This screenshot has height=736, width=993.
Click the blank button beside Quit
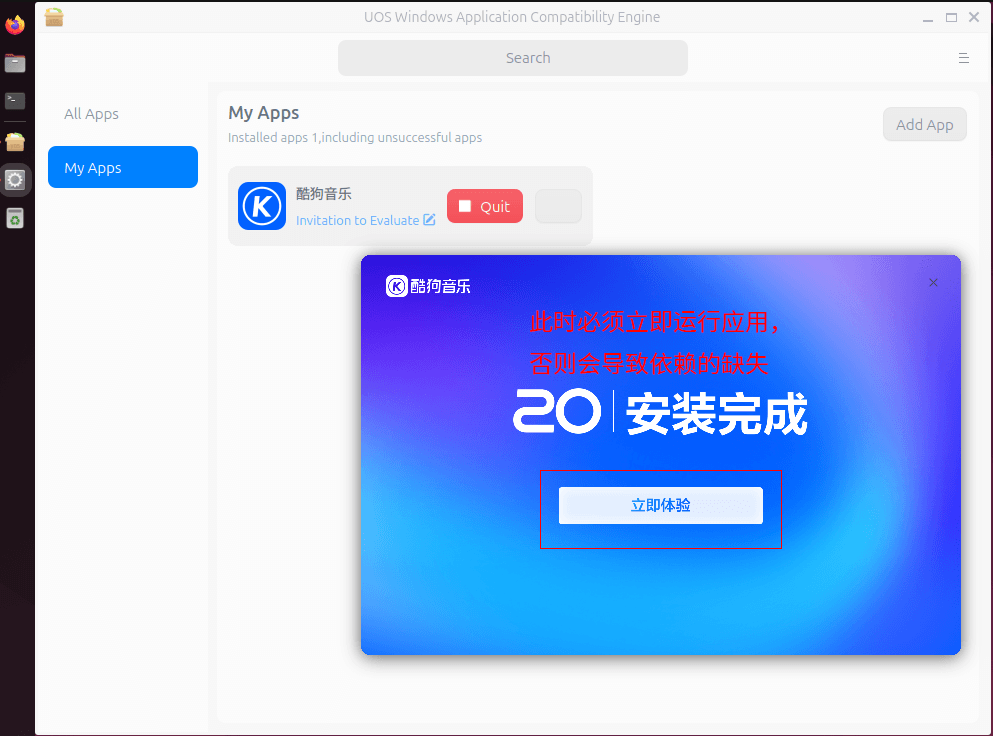(559, 206)
